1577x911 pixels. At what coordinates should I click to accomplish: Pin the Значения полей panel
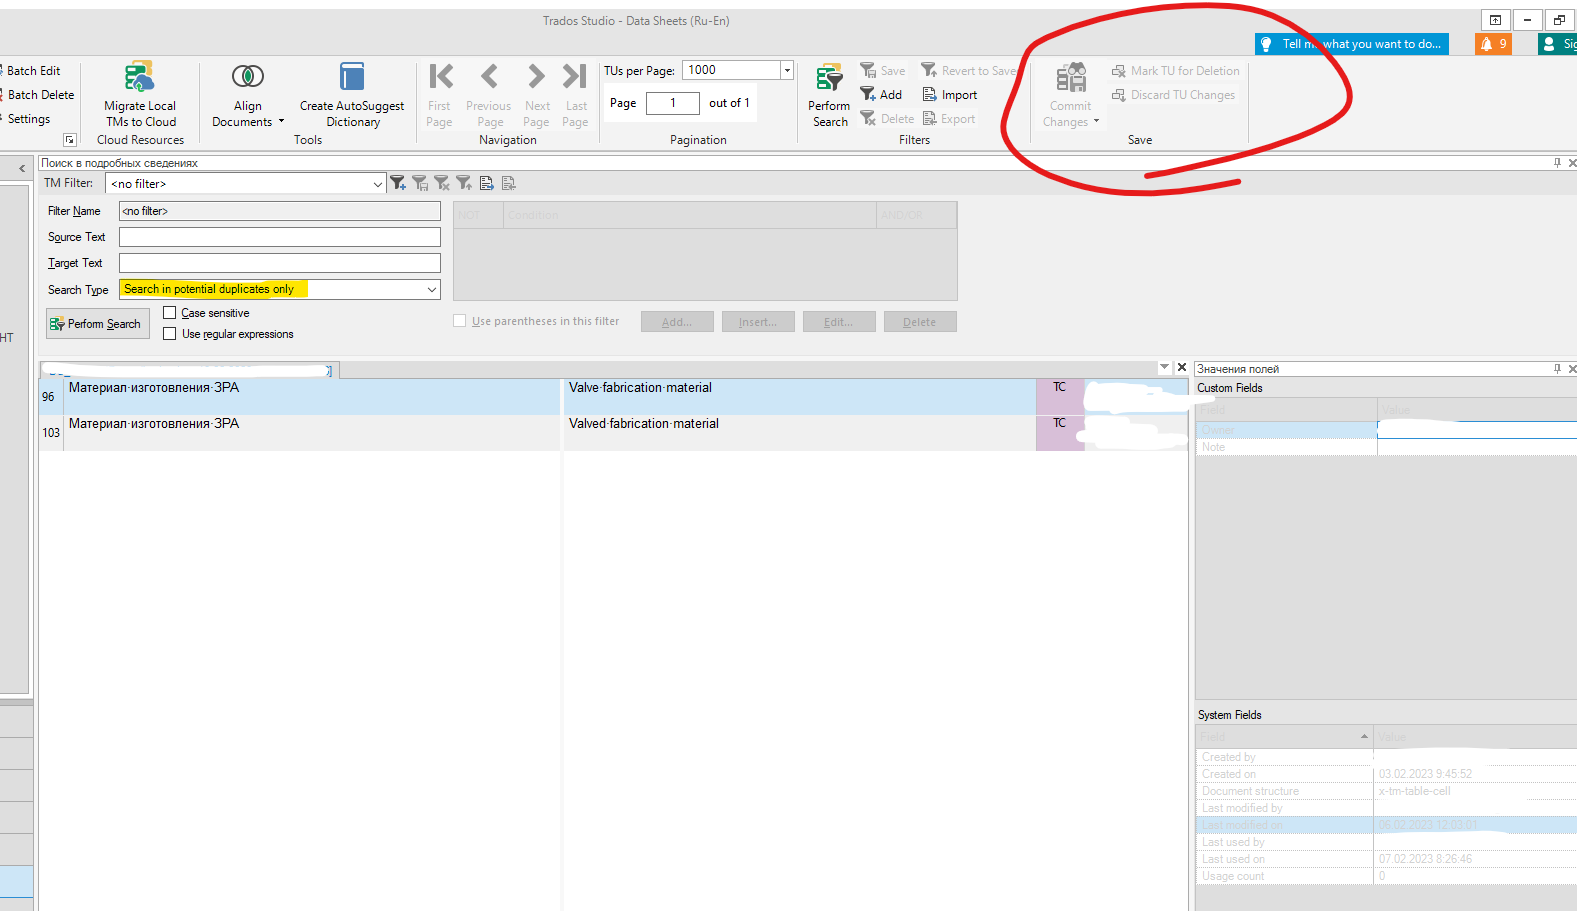coord(1557,369)
